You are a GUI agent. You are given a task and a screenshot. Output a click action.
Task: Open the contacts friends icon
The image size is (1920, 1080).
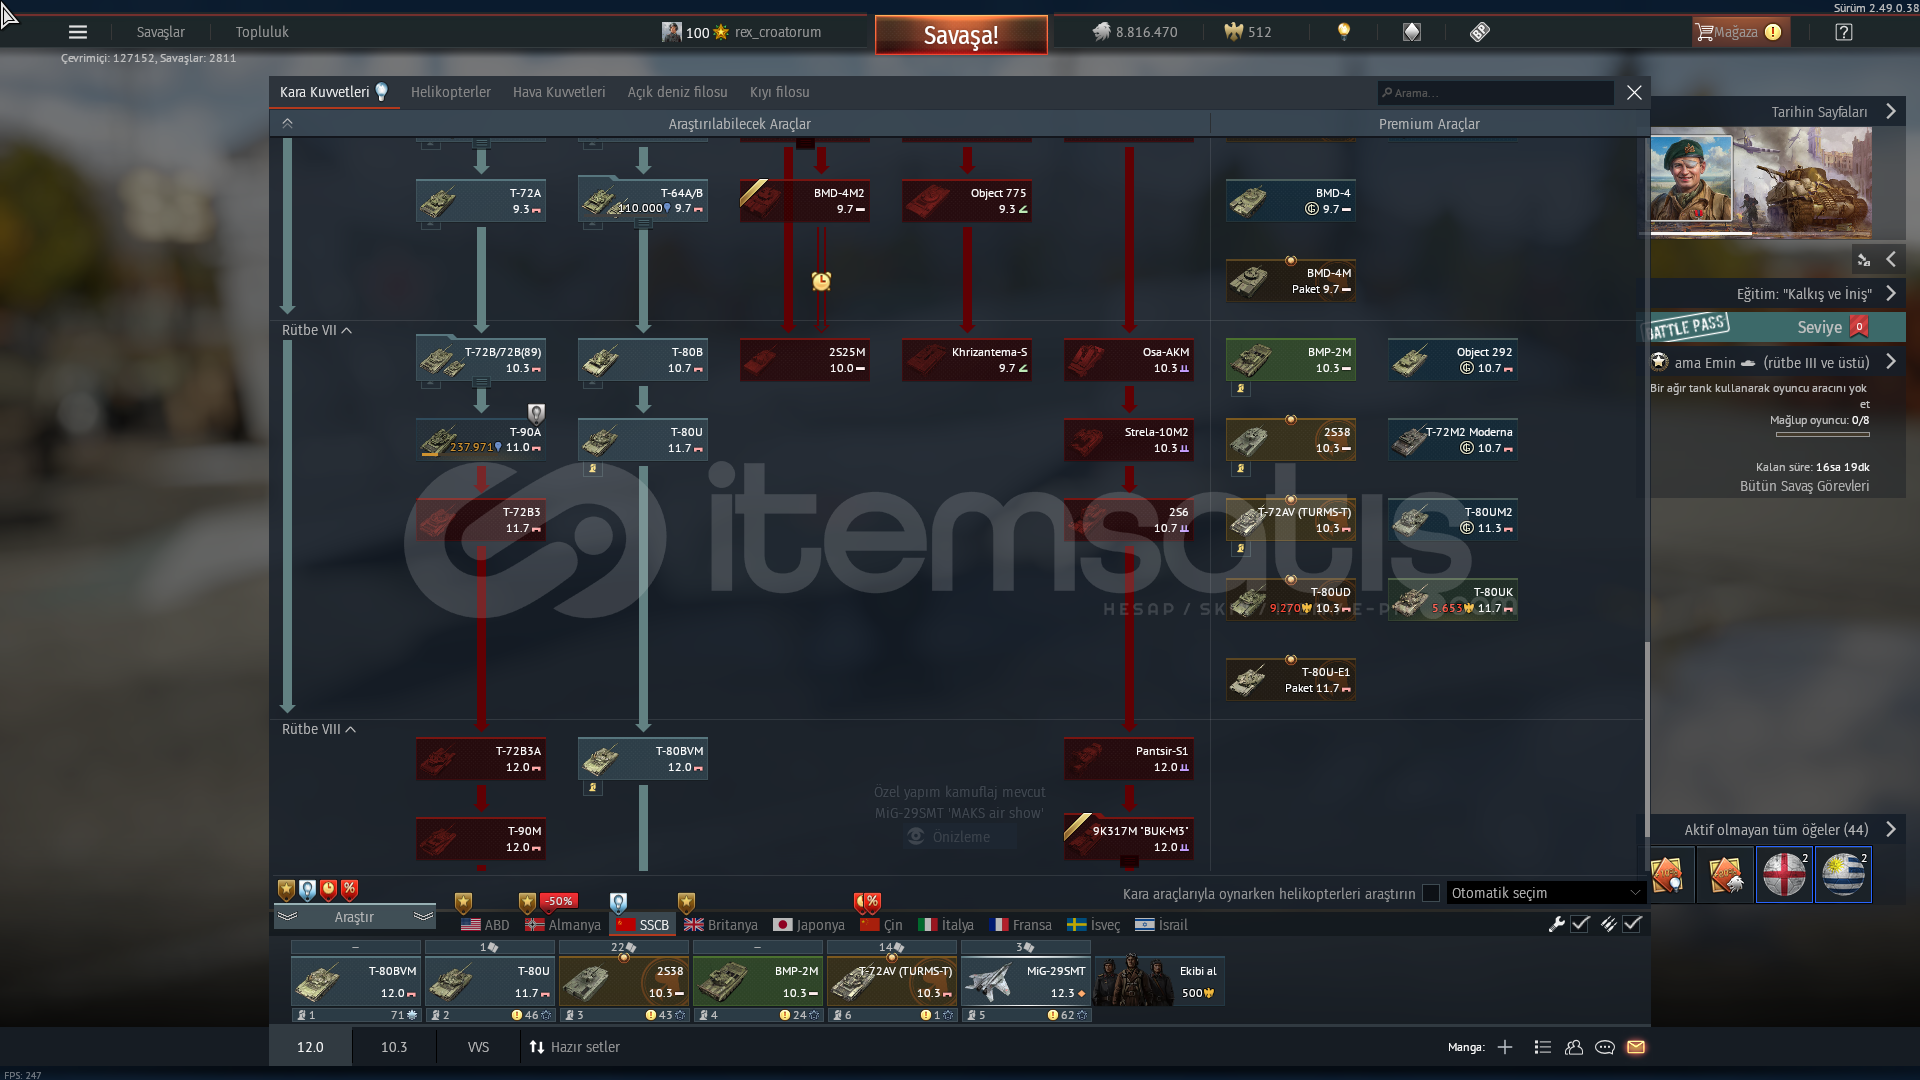coord(1574,1047)
